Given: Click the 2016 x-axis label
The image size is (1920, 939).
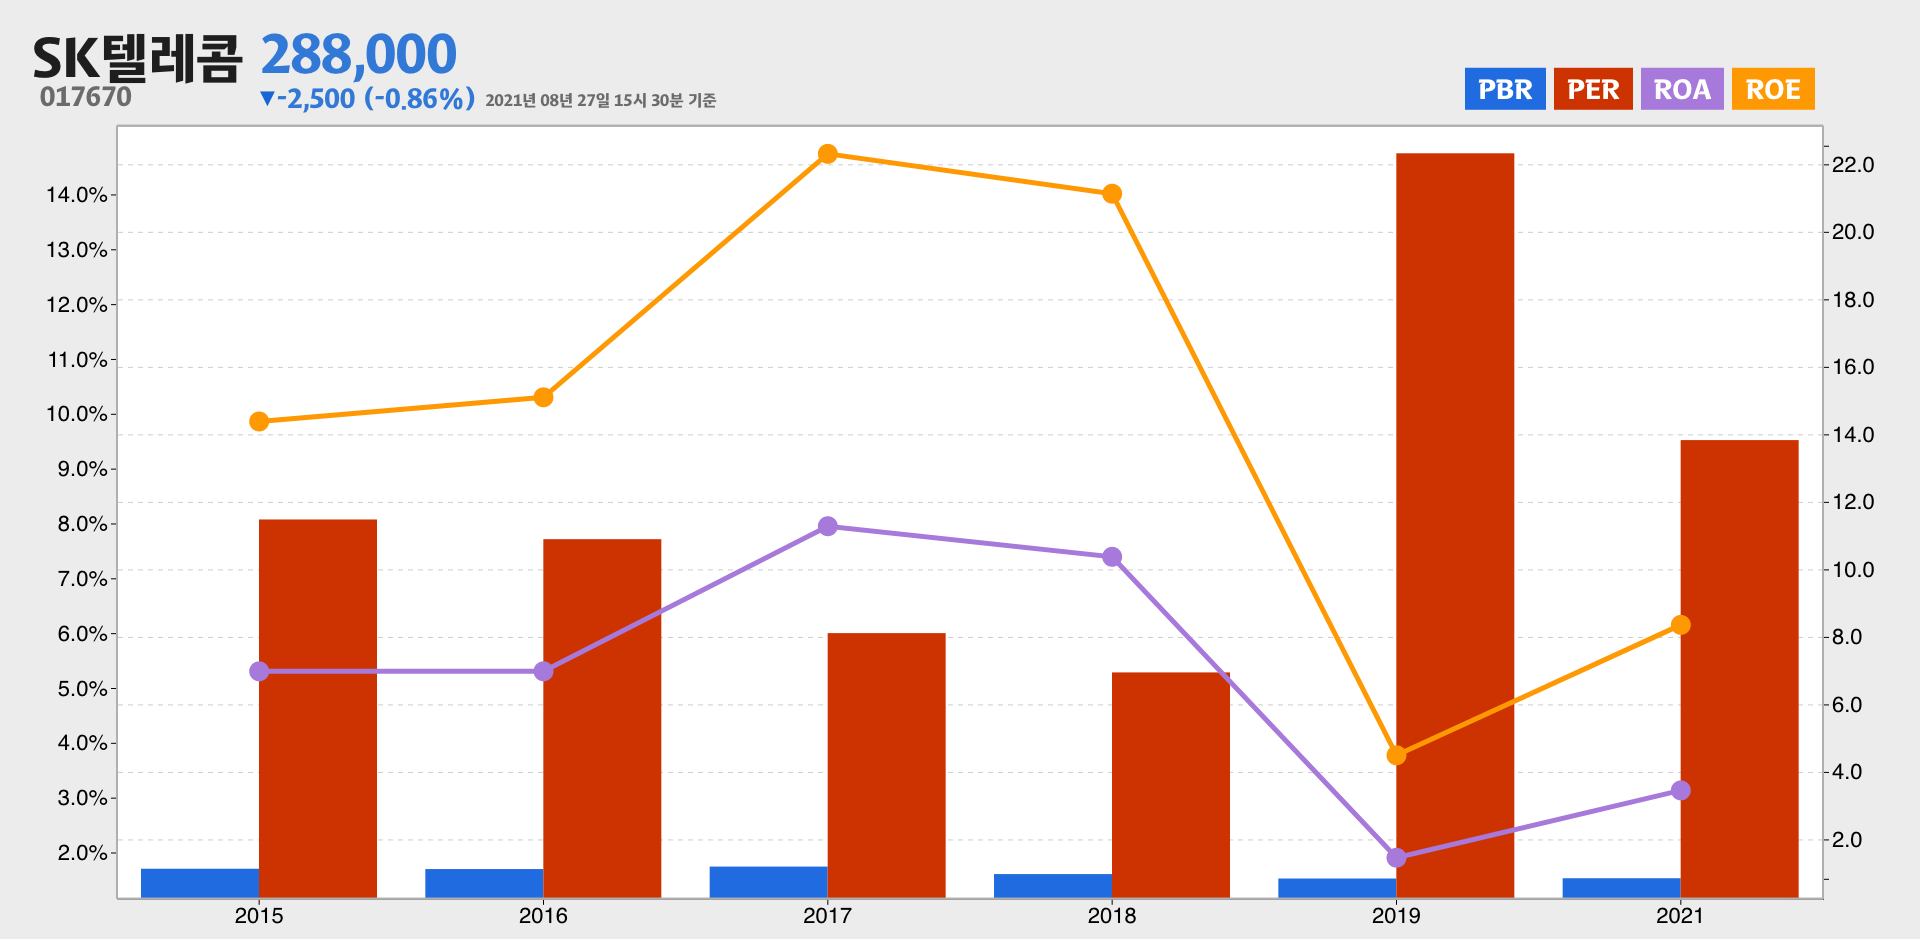Looking at the screenshot, I should click(x=543, y=915).
